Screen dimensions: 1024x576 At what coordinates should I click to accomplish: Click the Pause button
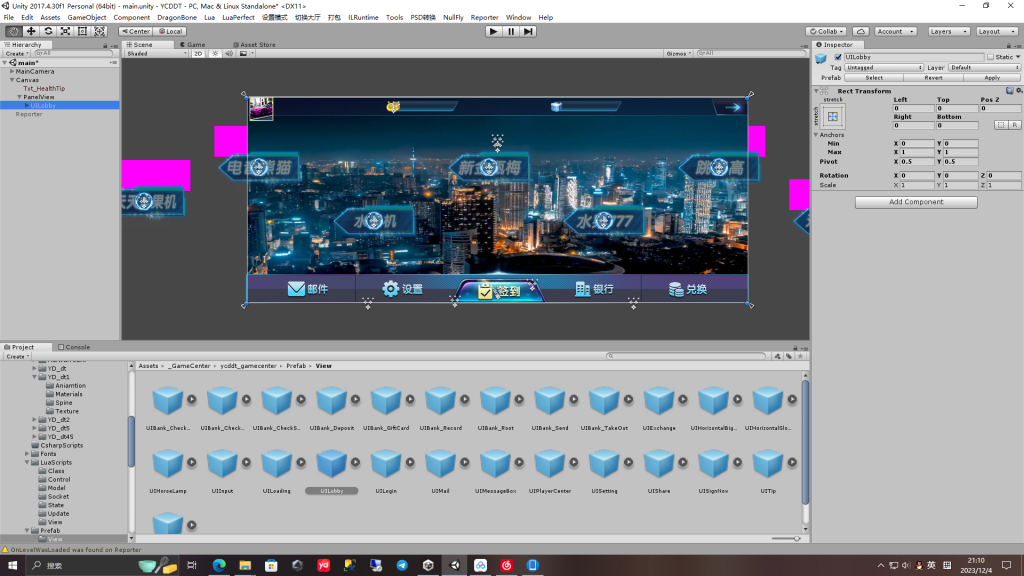pos(511,31)
